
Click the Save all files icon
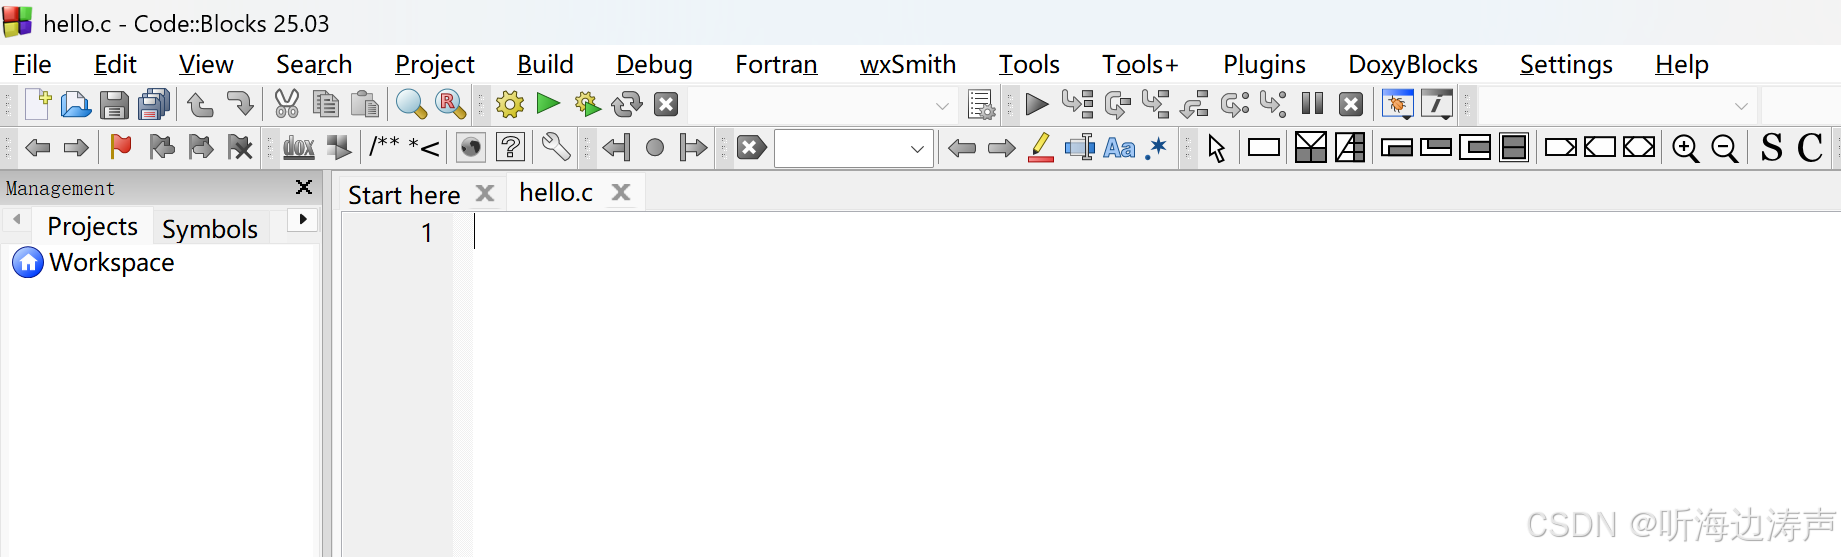(154, 104)
